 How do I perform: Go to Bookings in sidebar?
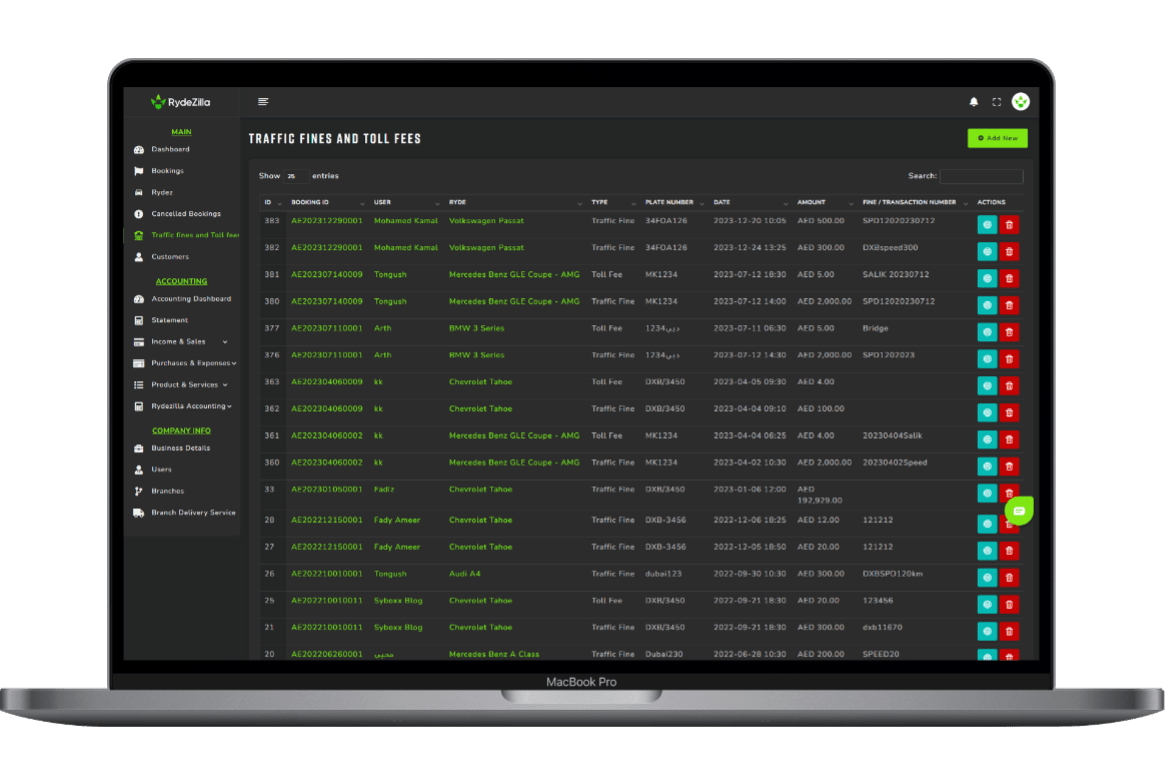click(167, 171)
